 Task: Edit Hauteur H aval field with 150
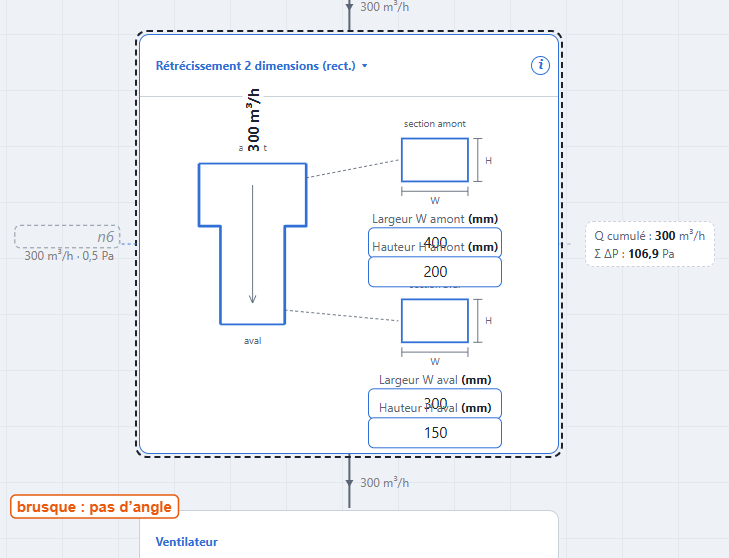[435, 432]
